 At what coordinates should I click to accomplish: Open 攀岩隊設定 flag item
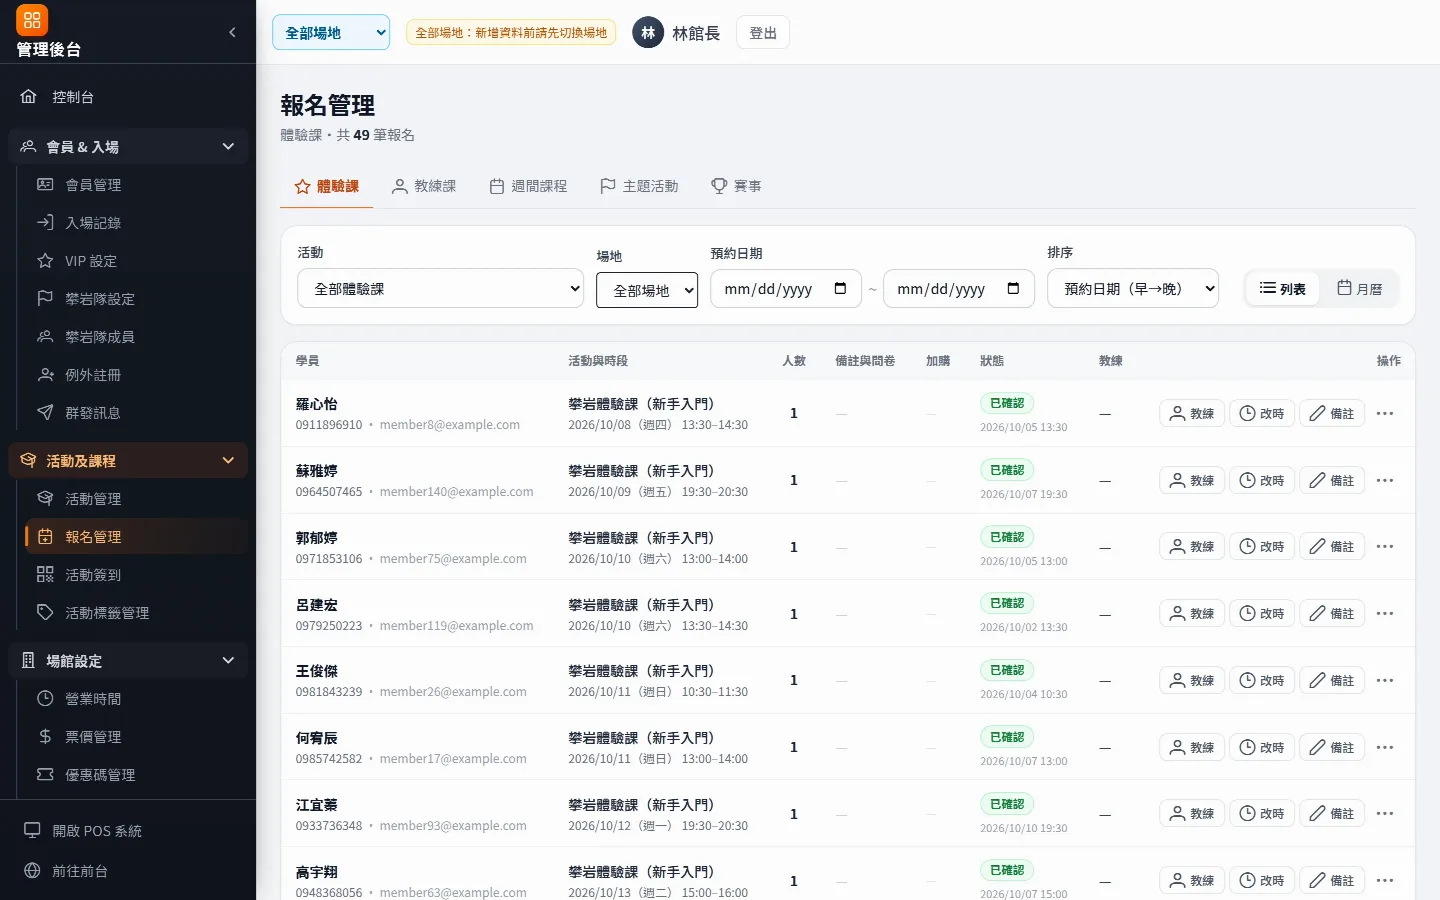137,299
